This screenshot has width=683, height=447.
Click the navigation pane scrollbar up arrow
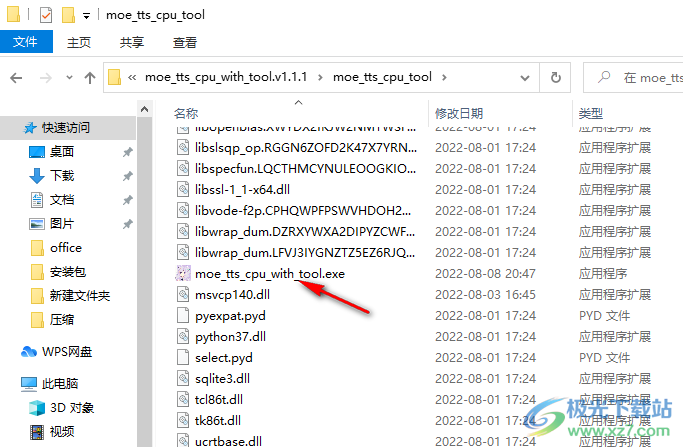(x=145, y=109)
